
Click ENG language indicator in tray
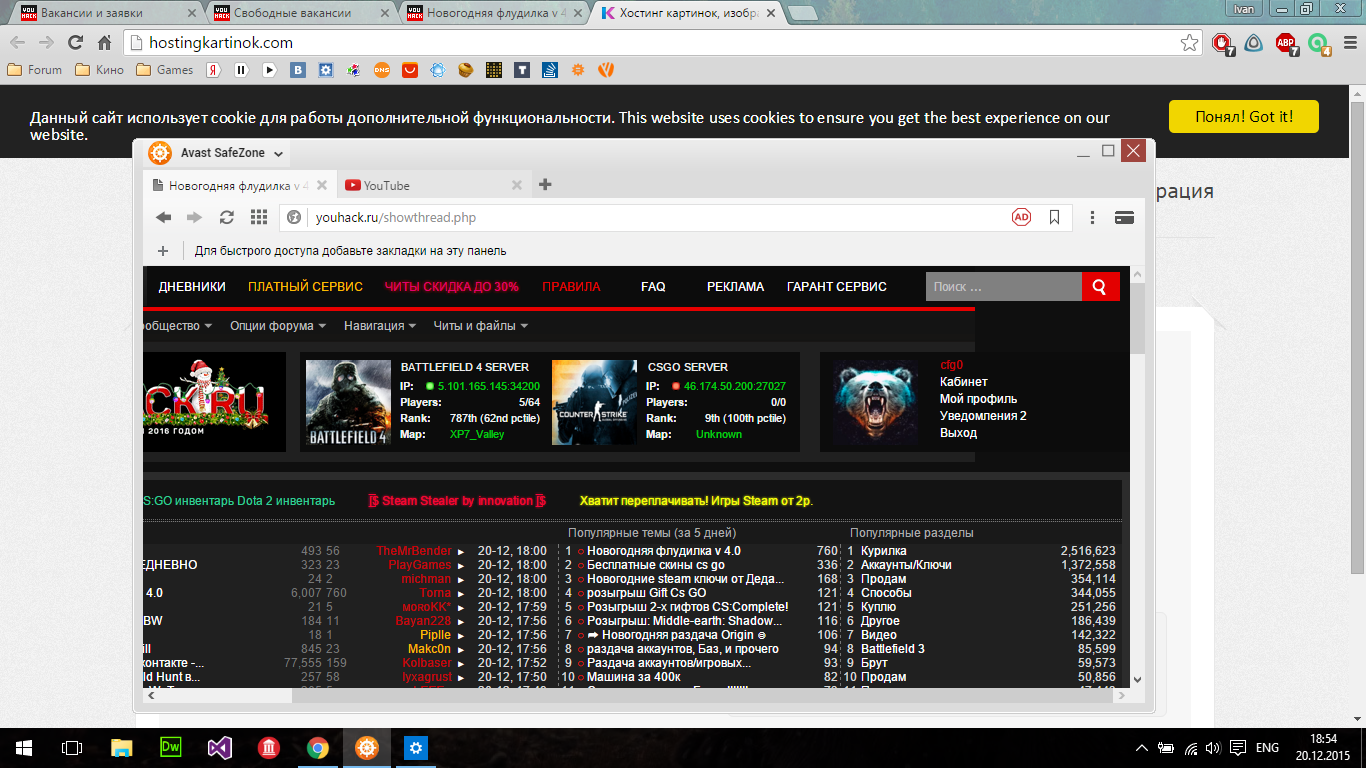click(1267, 747)
